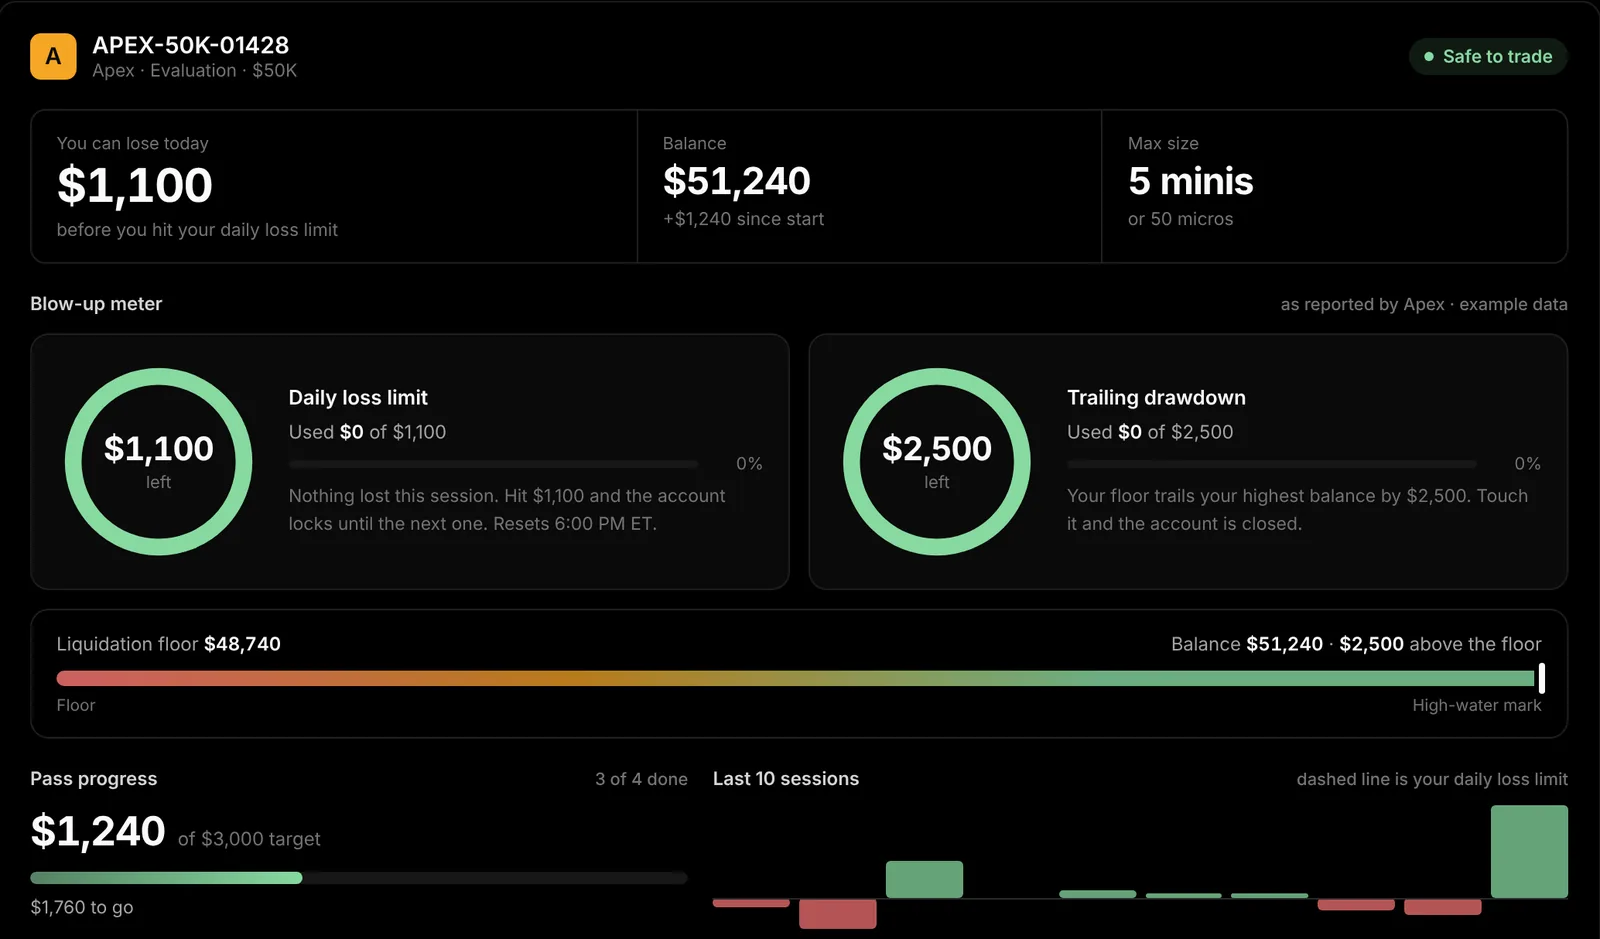Click 'Used $0 of $1,100' text
Viewport: 1600px width, 939px height.
367,432
